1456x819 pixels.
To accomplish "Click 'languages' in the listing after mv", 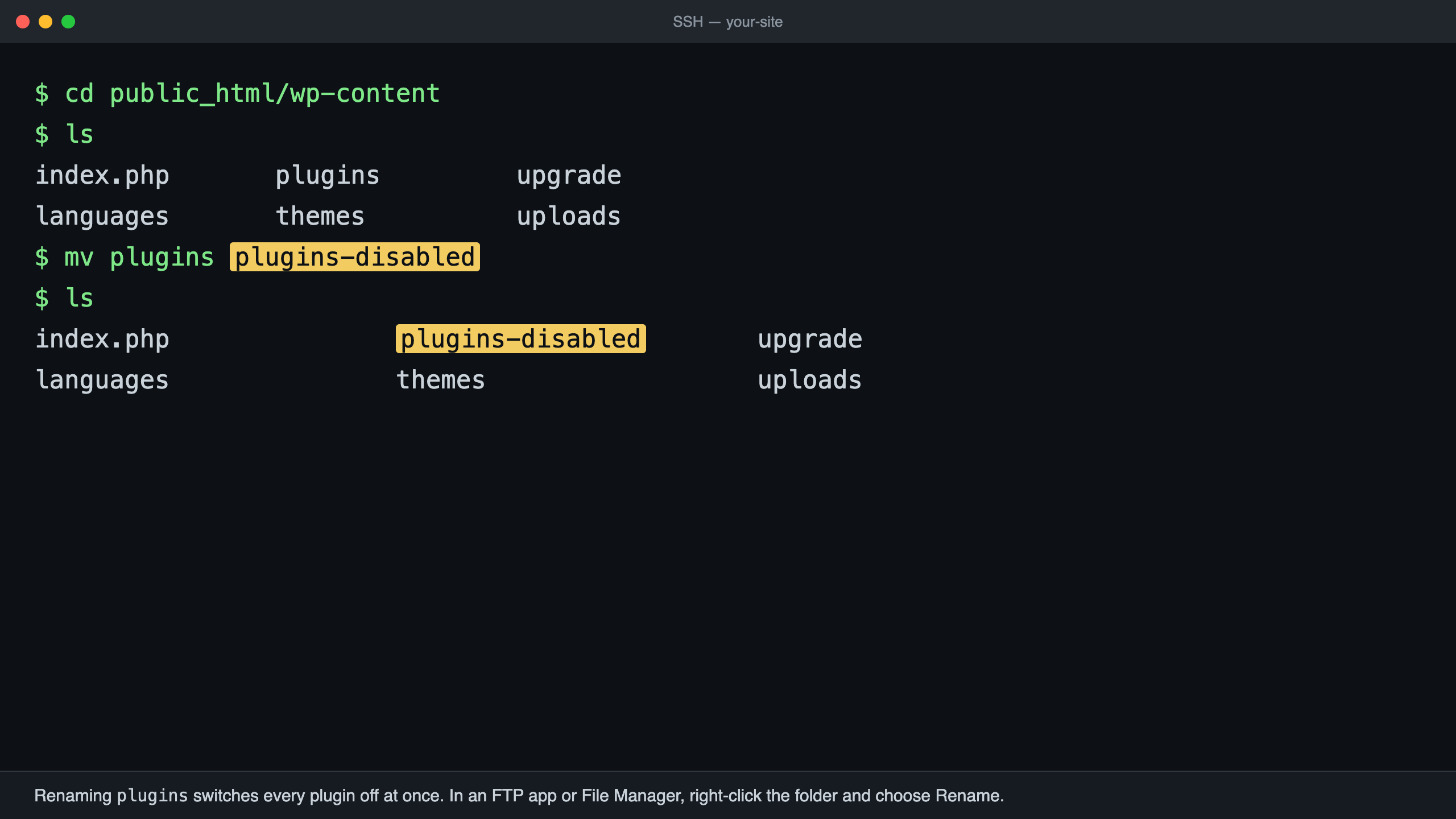I will point(102,380).
